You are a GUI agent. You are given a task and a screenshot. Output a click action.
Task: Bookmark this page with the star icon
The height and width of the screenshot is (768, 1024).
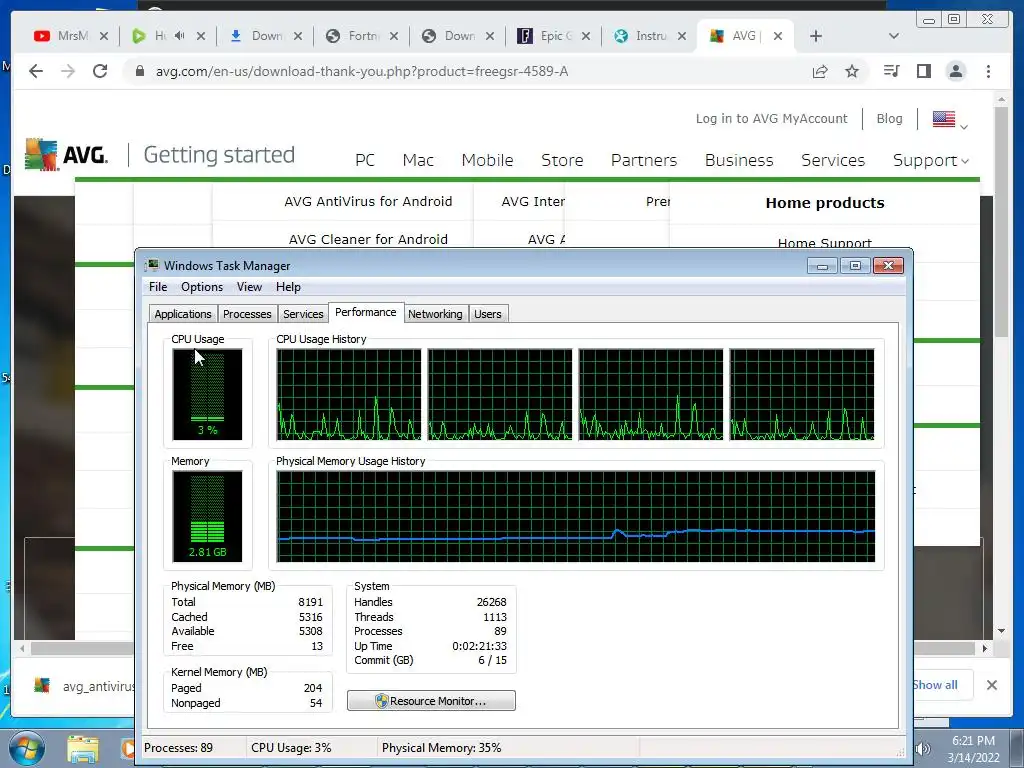[852, 71]
